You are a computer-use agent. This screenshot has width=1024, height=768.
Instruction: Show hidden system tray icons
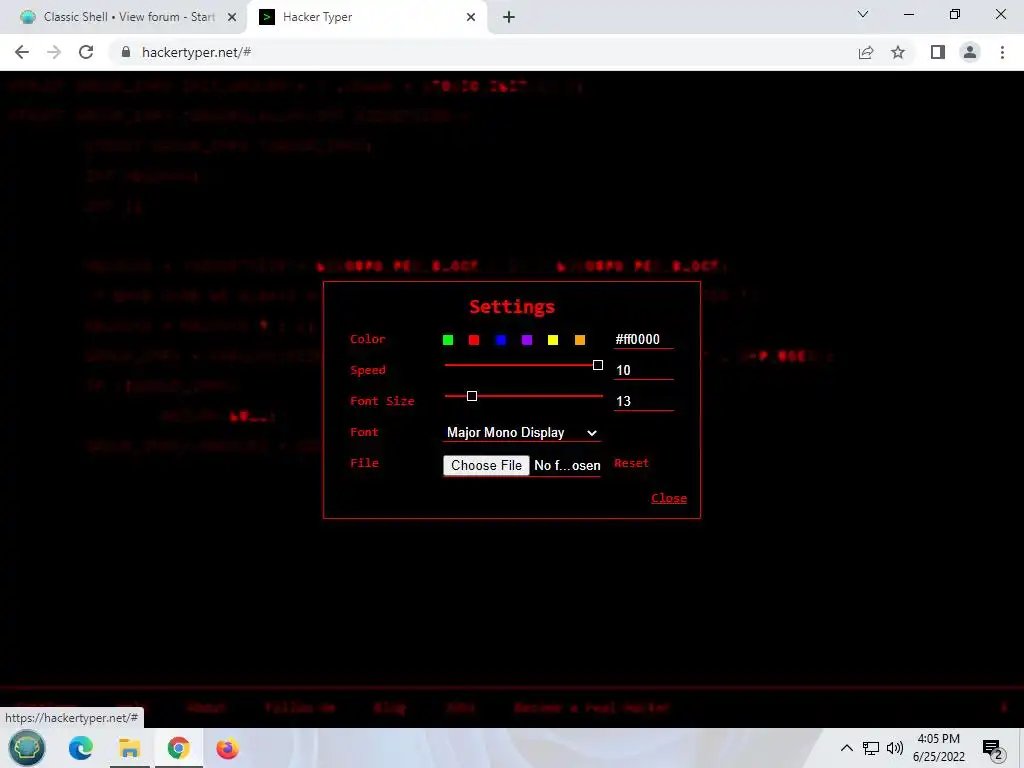pos(846,748)
